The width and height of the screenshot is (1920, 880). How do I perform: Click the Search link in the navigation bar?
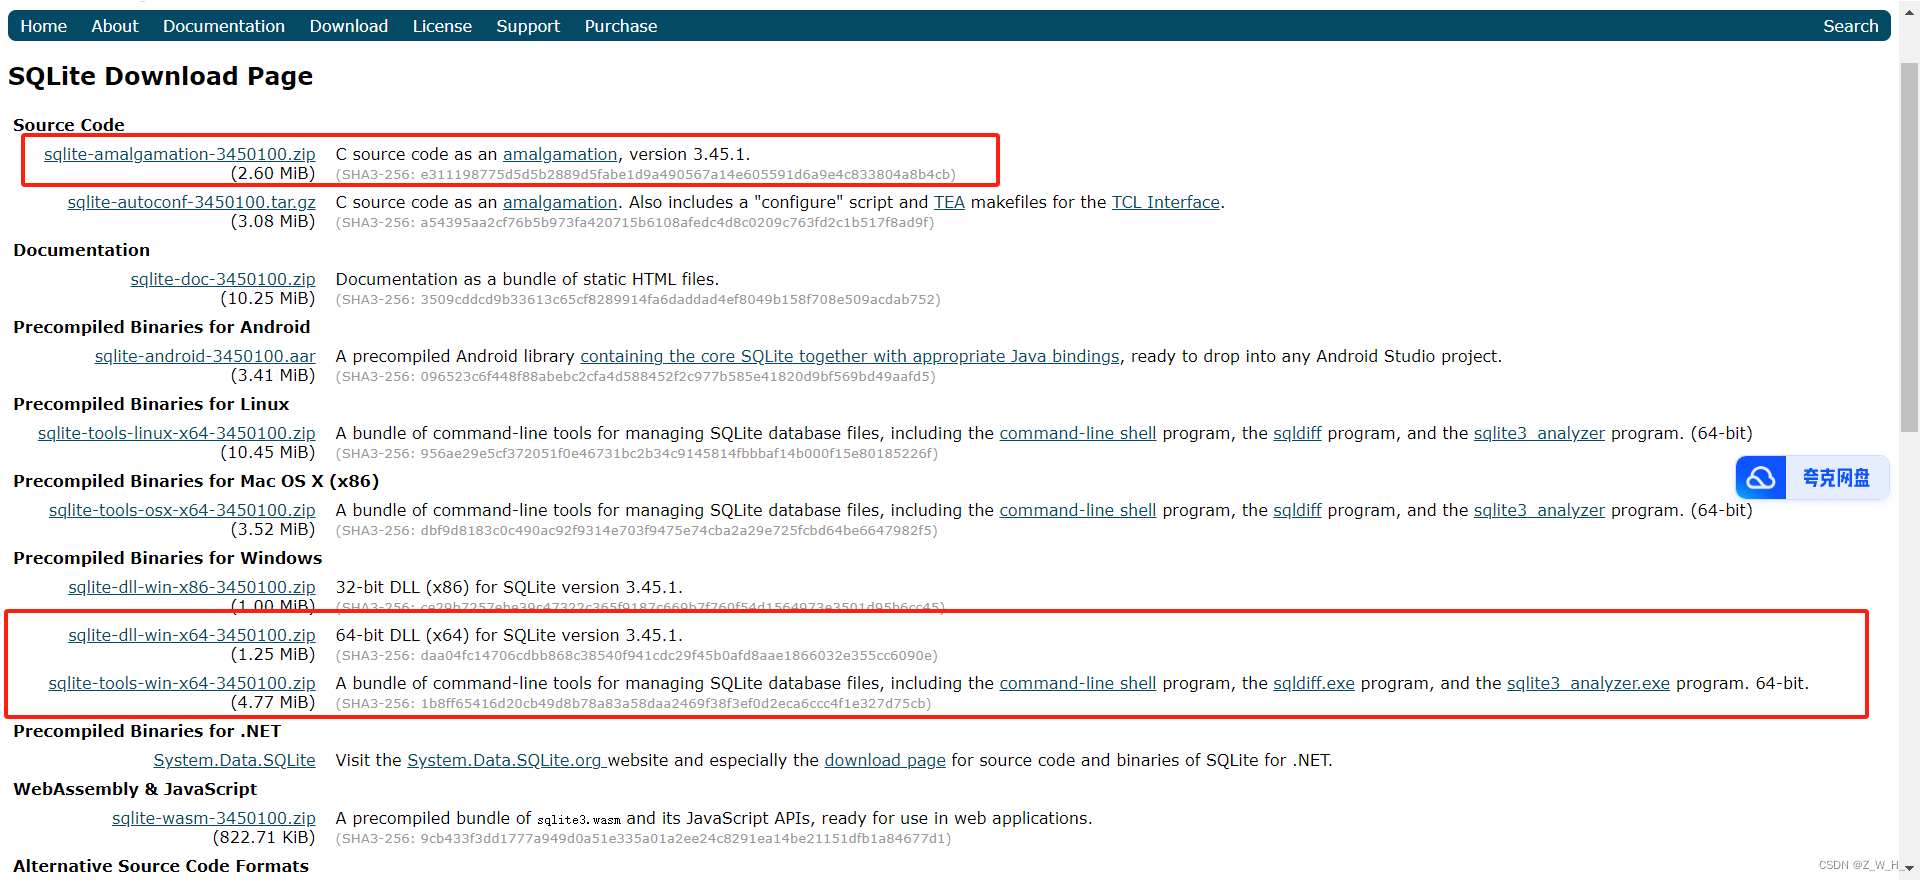click(x=1850, y=26)
